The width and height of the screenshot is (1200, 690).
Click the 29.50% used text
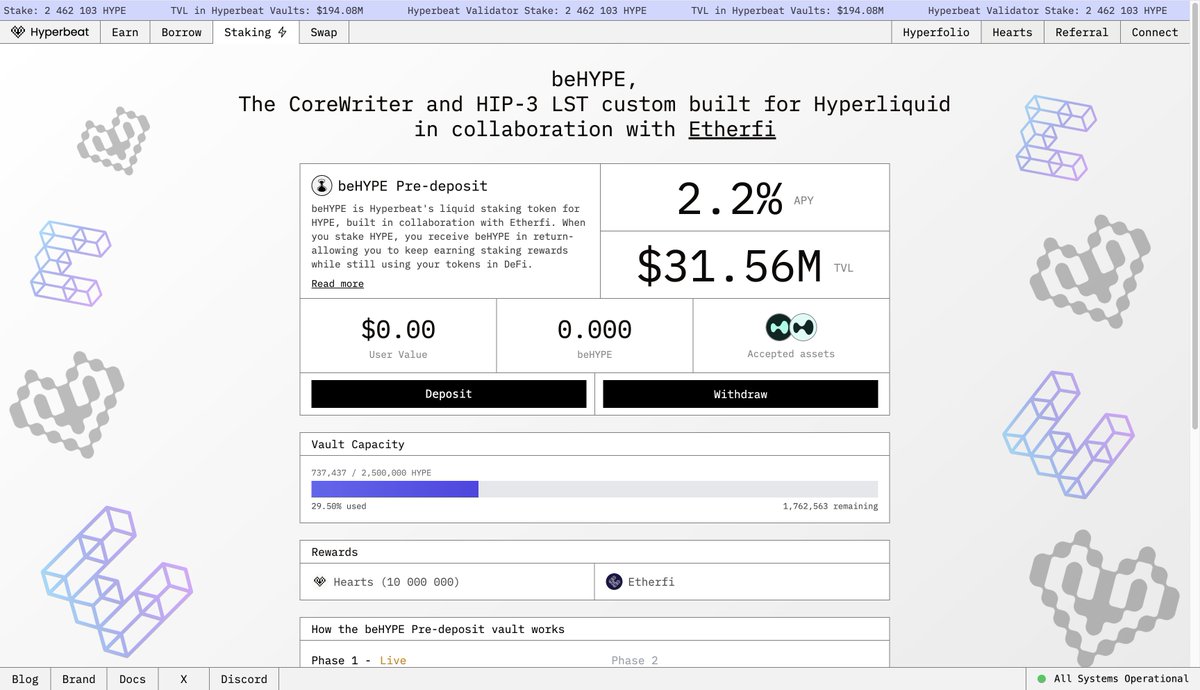point(338,506)
